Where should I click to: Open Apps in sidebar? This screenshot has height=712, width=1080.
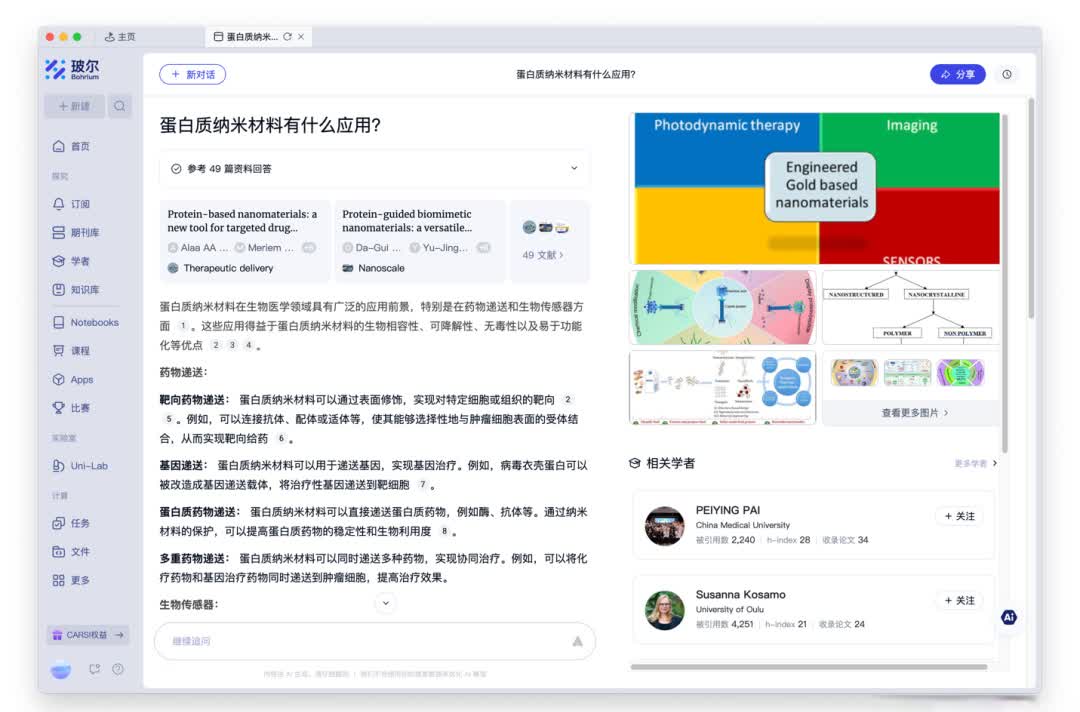pos(73,379)
